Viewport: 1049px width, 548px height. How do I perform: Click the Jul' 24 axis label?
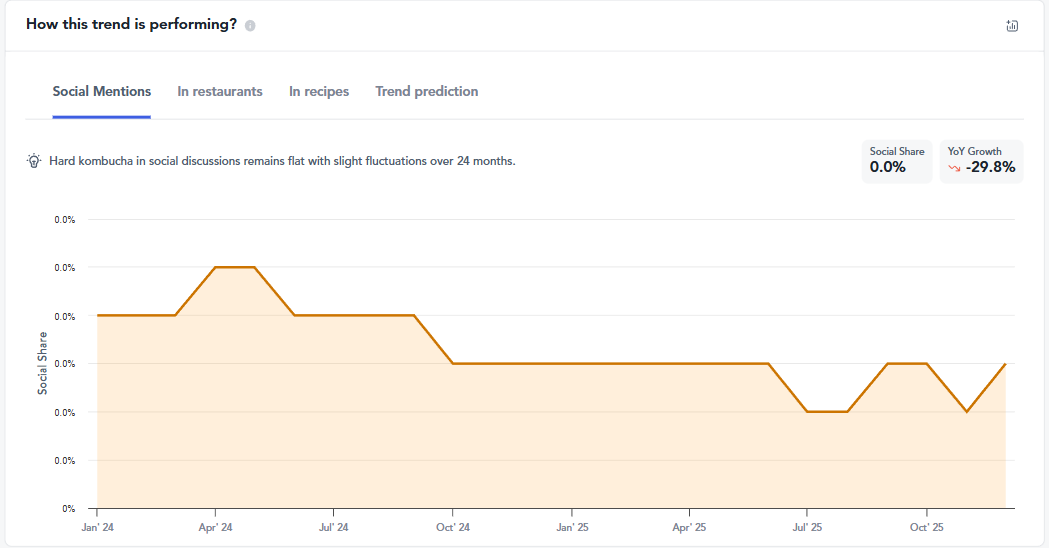click(x=334, y=527)
